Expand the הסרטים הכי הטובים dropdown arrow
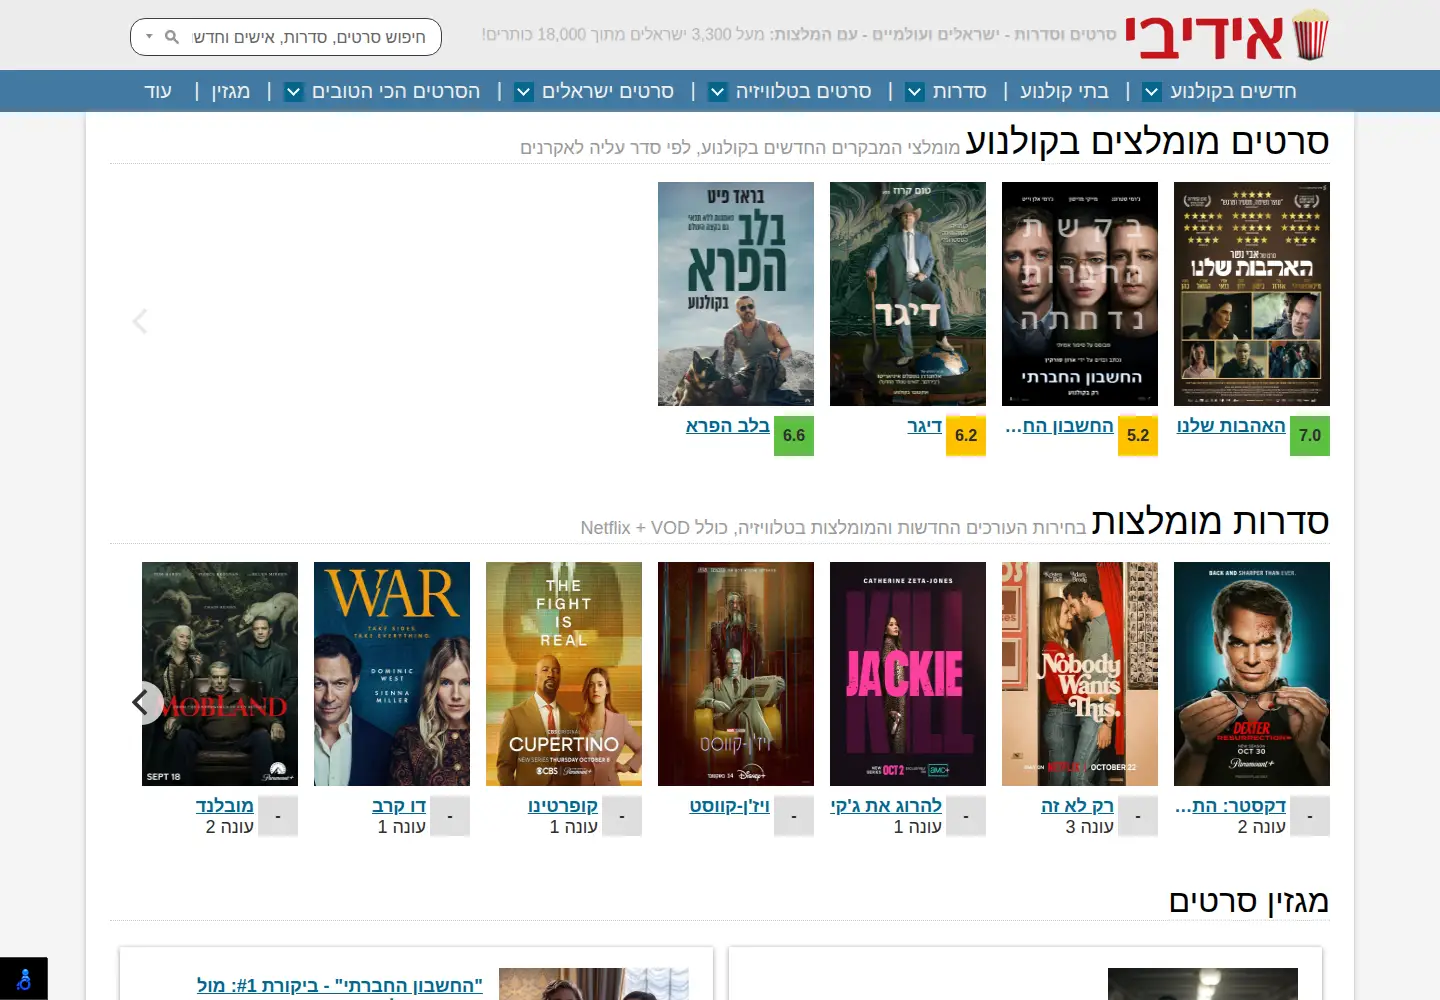The image size is (1440, 1000). click(294, 92)
